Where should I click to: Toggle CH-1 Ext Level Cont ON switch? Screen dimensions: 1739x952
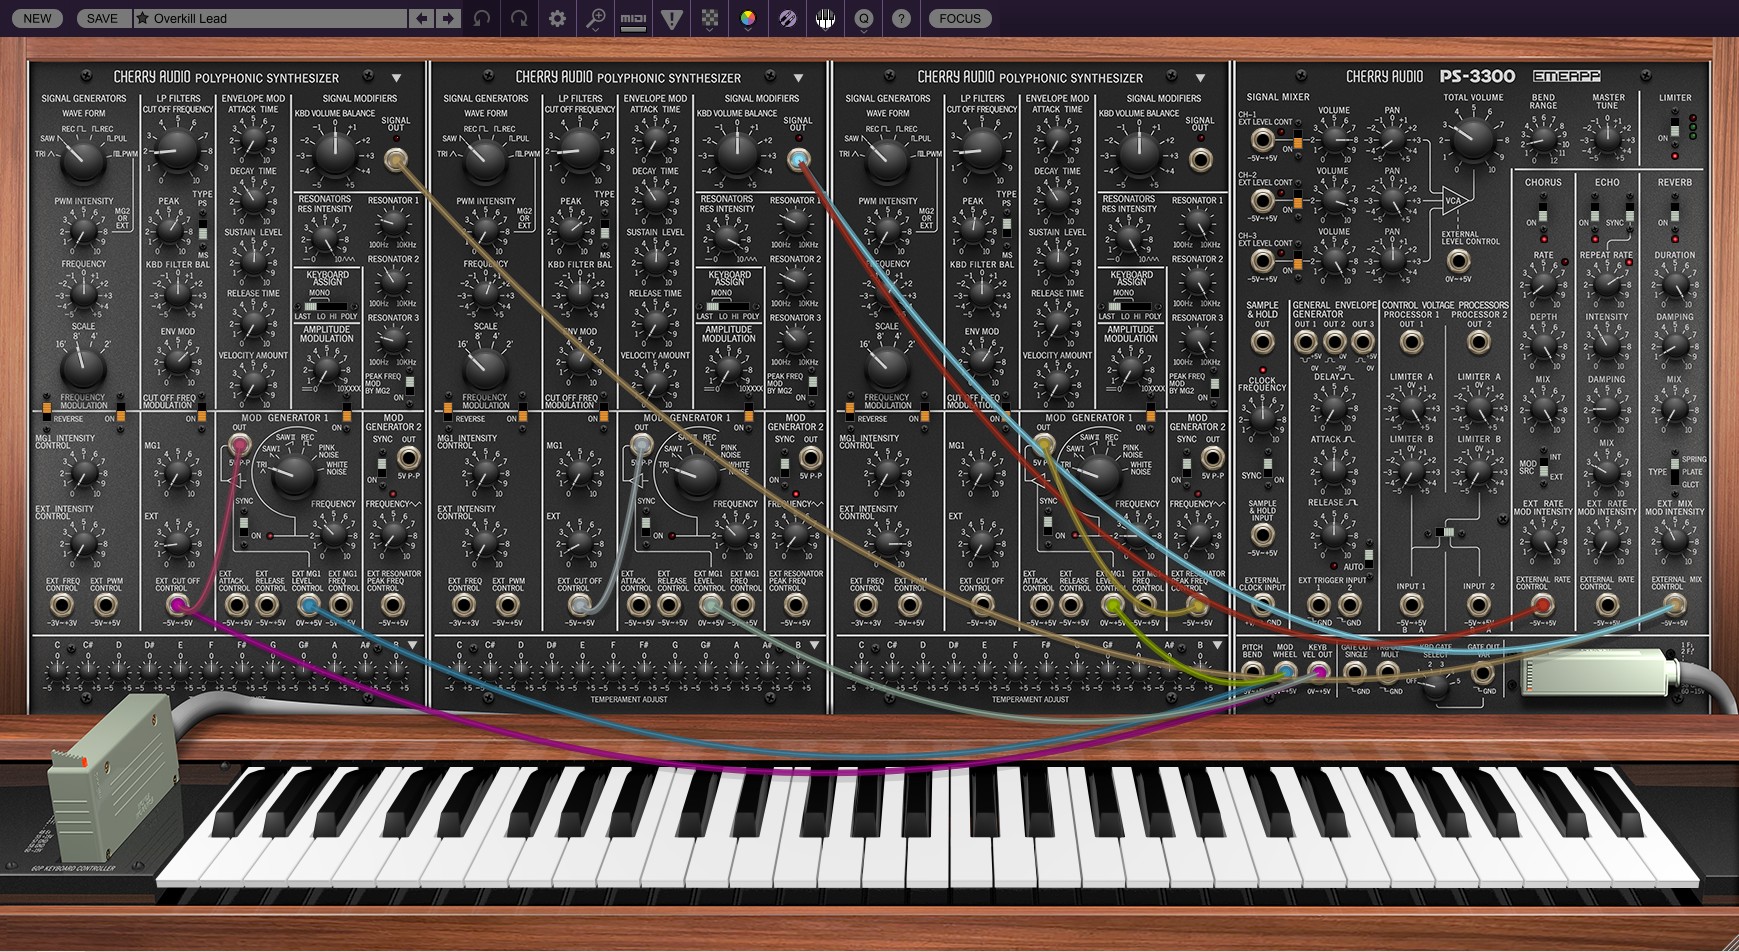[x=1297, y=139]
